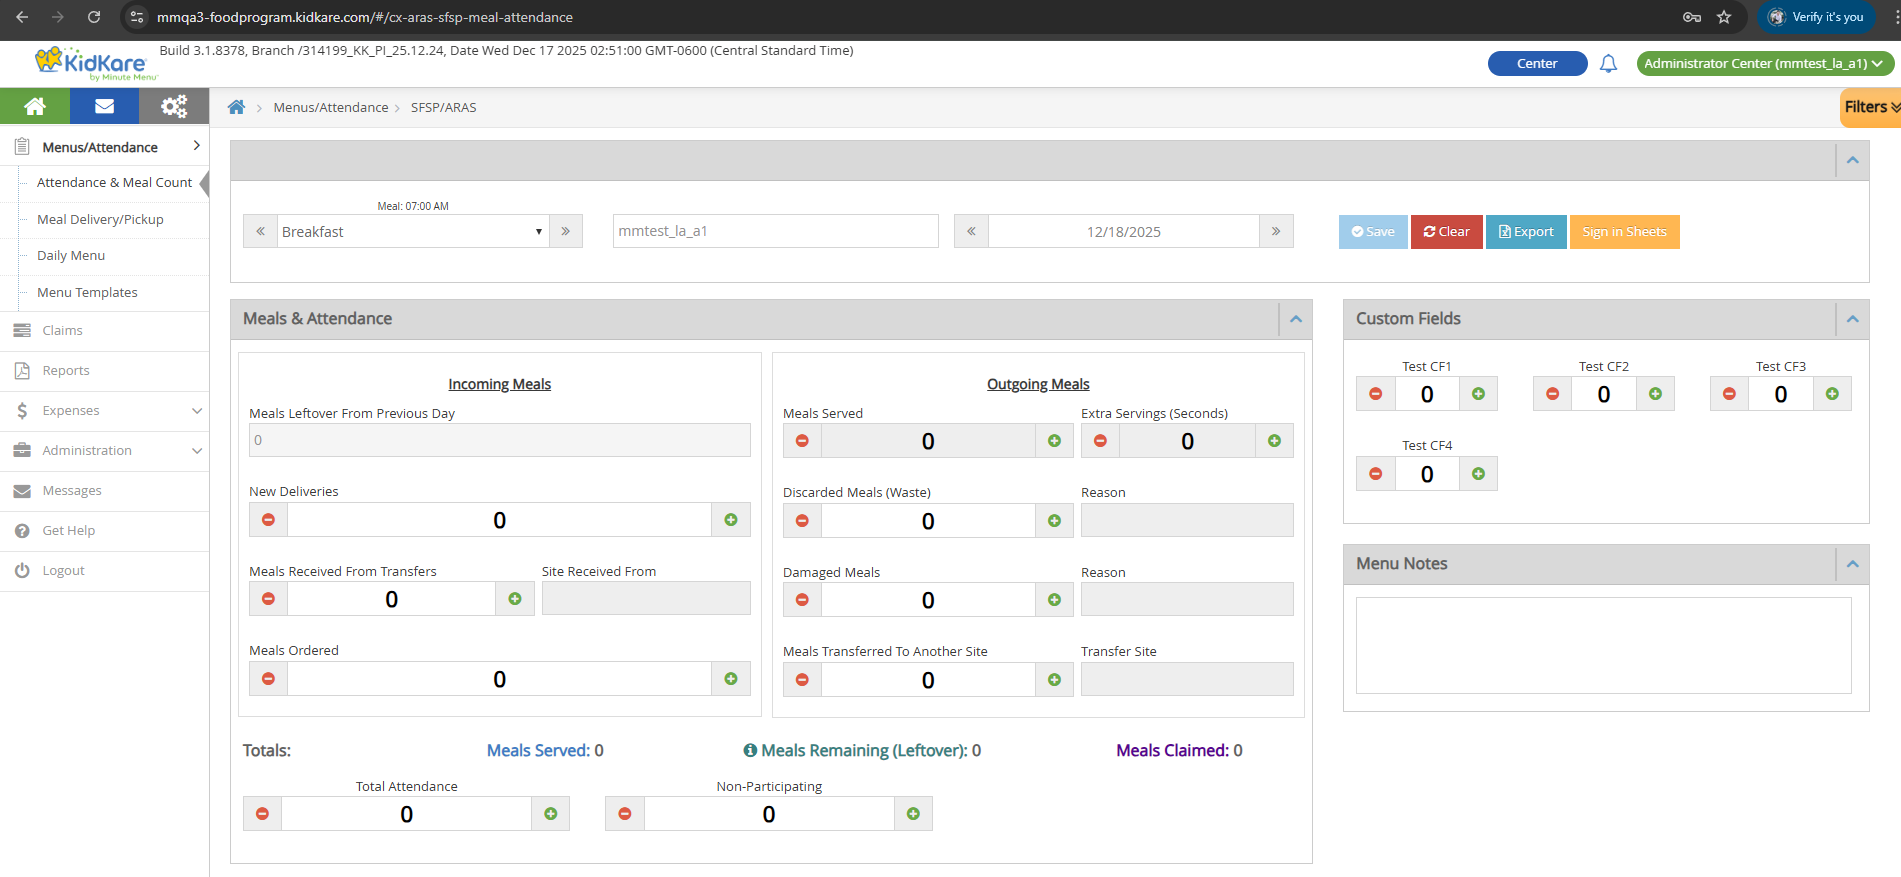Viewport: 1901px width, 877px height.
Task: Go to the next date arrow
Action: click(1276, 231)
